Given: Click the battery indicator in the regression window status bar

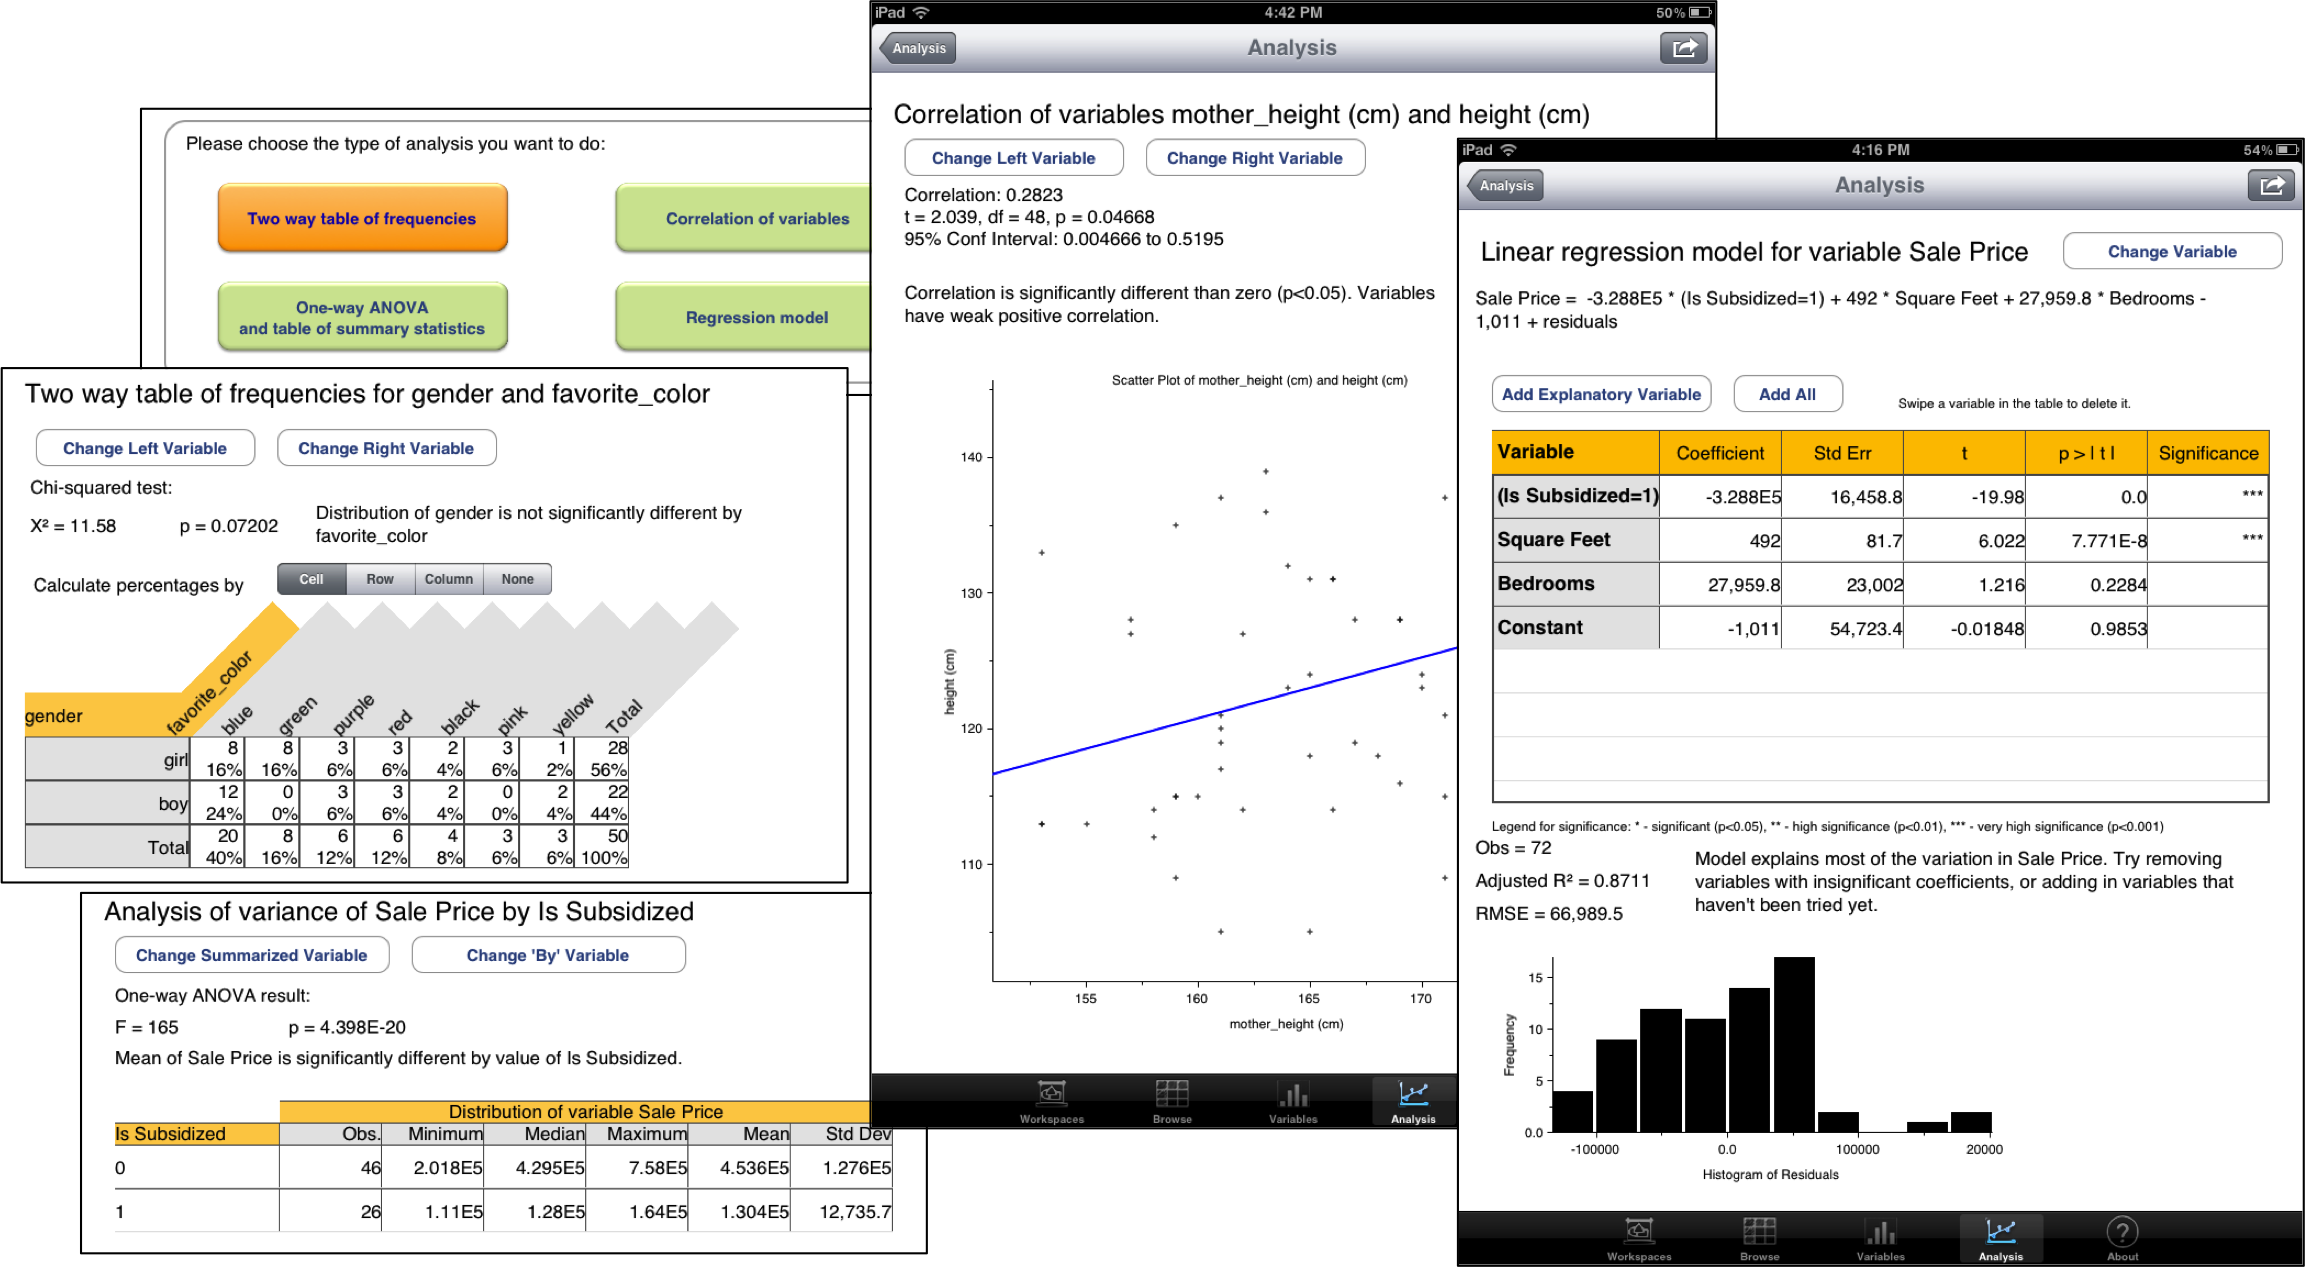Looking at the screenshot, I should 2288,150.
